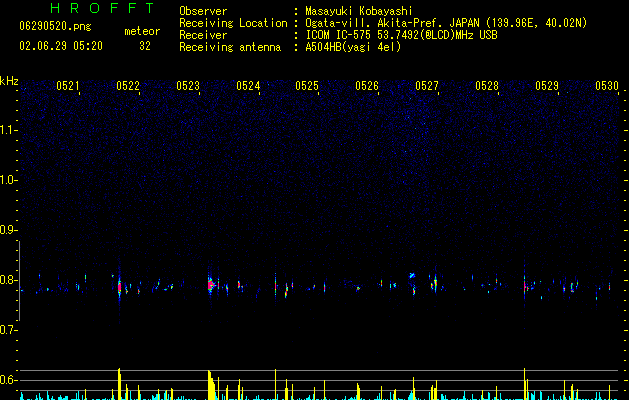
Task: Click the 0528 time marker
Action: pyautogui.click(x=487, y=86)
